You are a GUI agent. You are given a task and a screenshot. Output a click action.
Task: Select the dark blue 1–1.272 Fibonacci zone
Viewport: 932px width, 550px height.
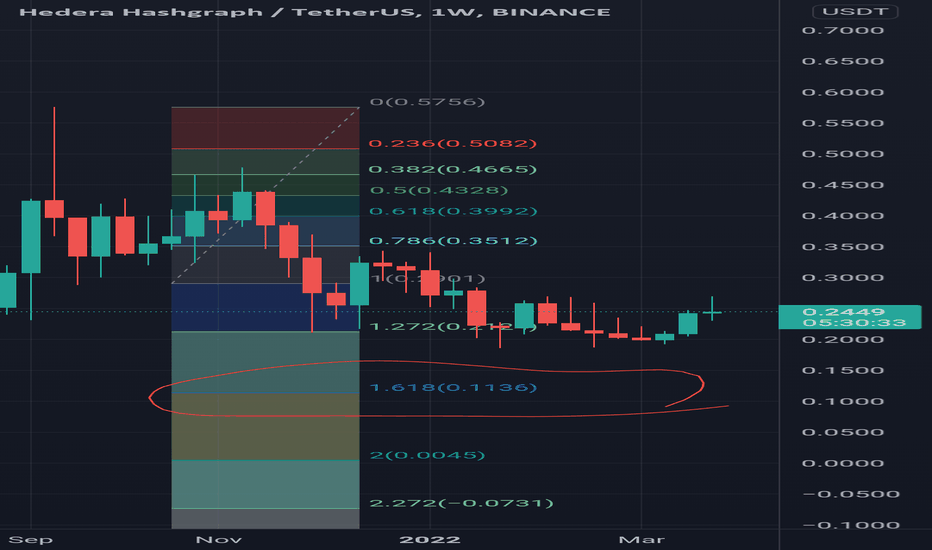click(x=265, y=307)
